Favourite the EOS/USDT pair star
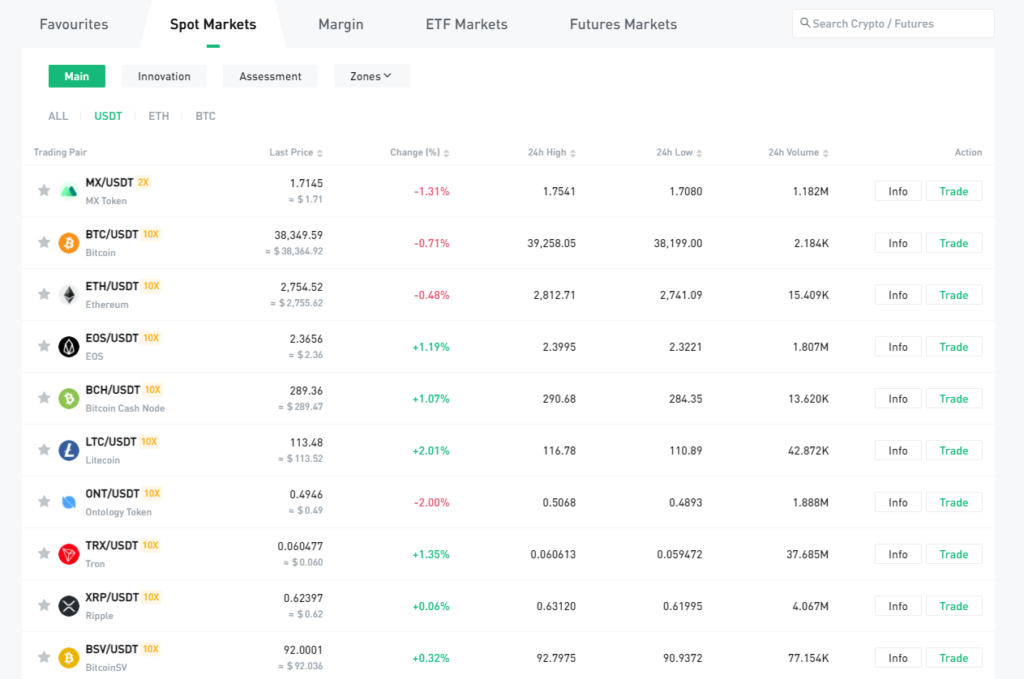Screen dimensions: 1024x679 44,346
